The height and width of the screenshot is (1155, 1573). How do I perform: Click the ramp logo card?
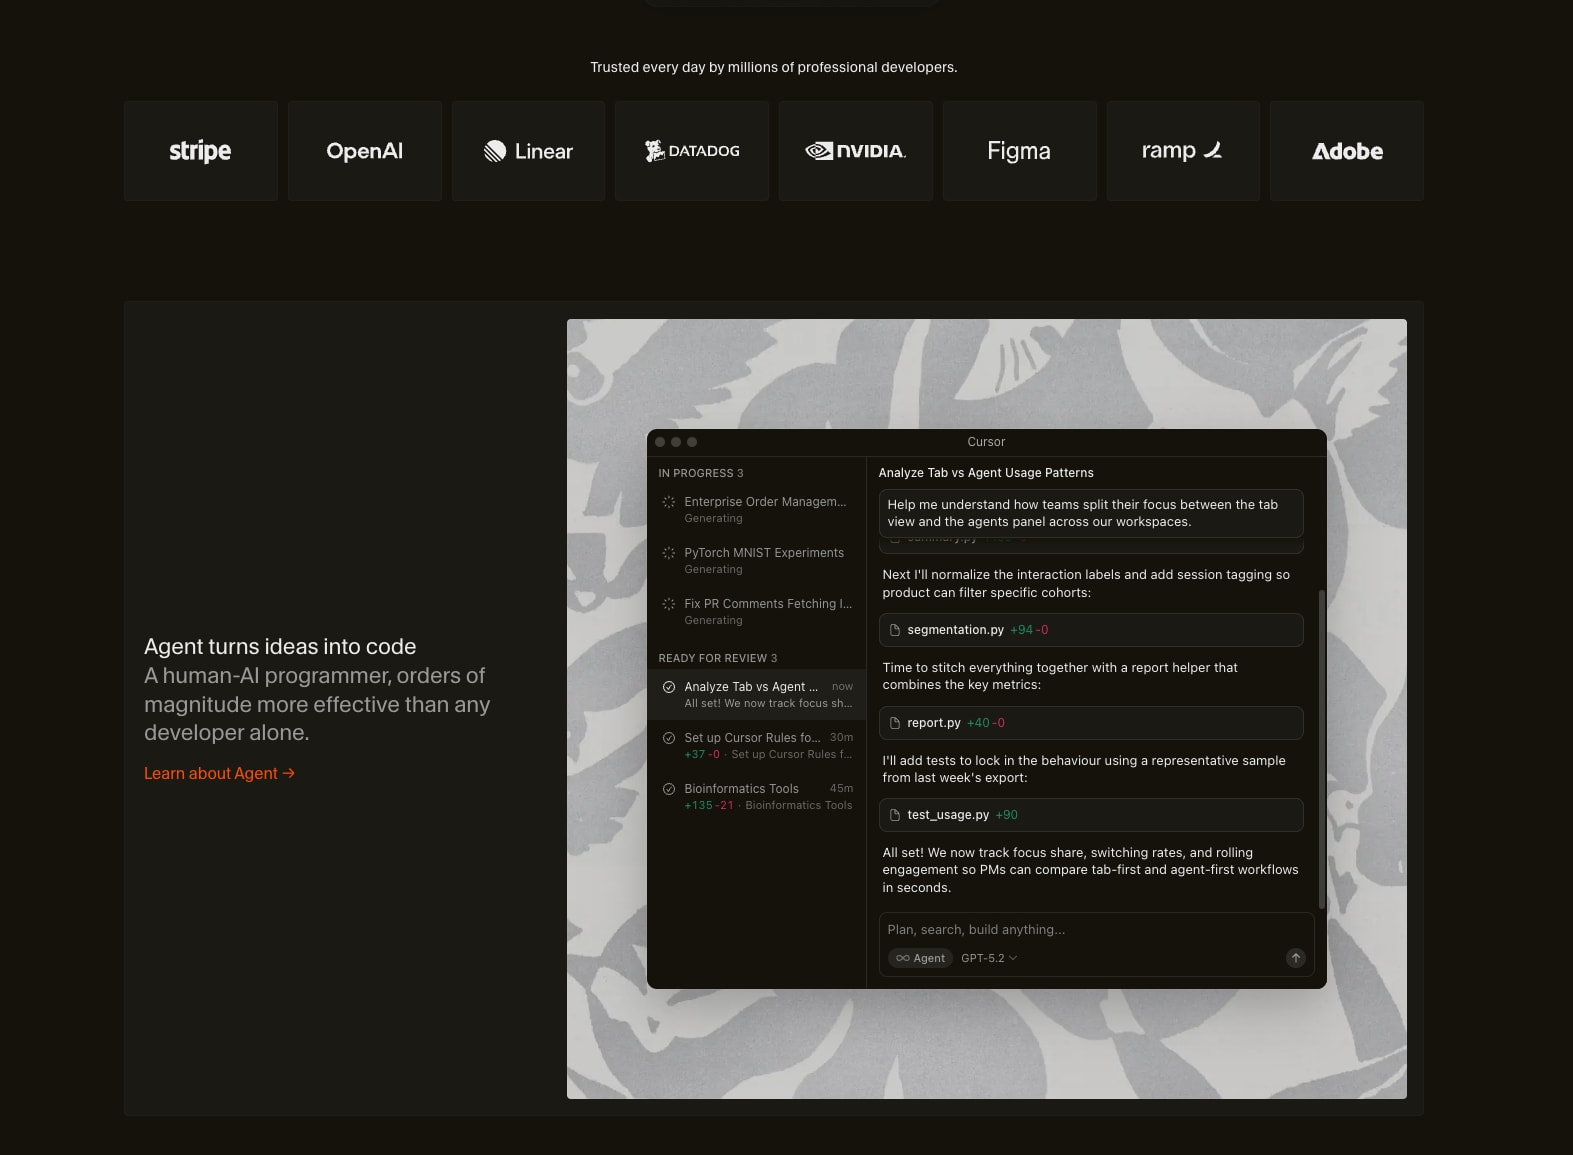pos(1183,151)
